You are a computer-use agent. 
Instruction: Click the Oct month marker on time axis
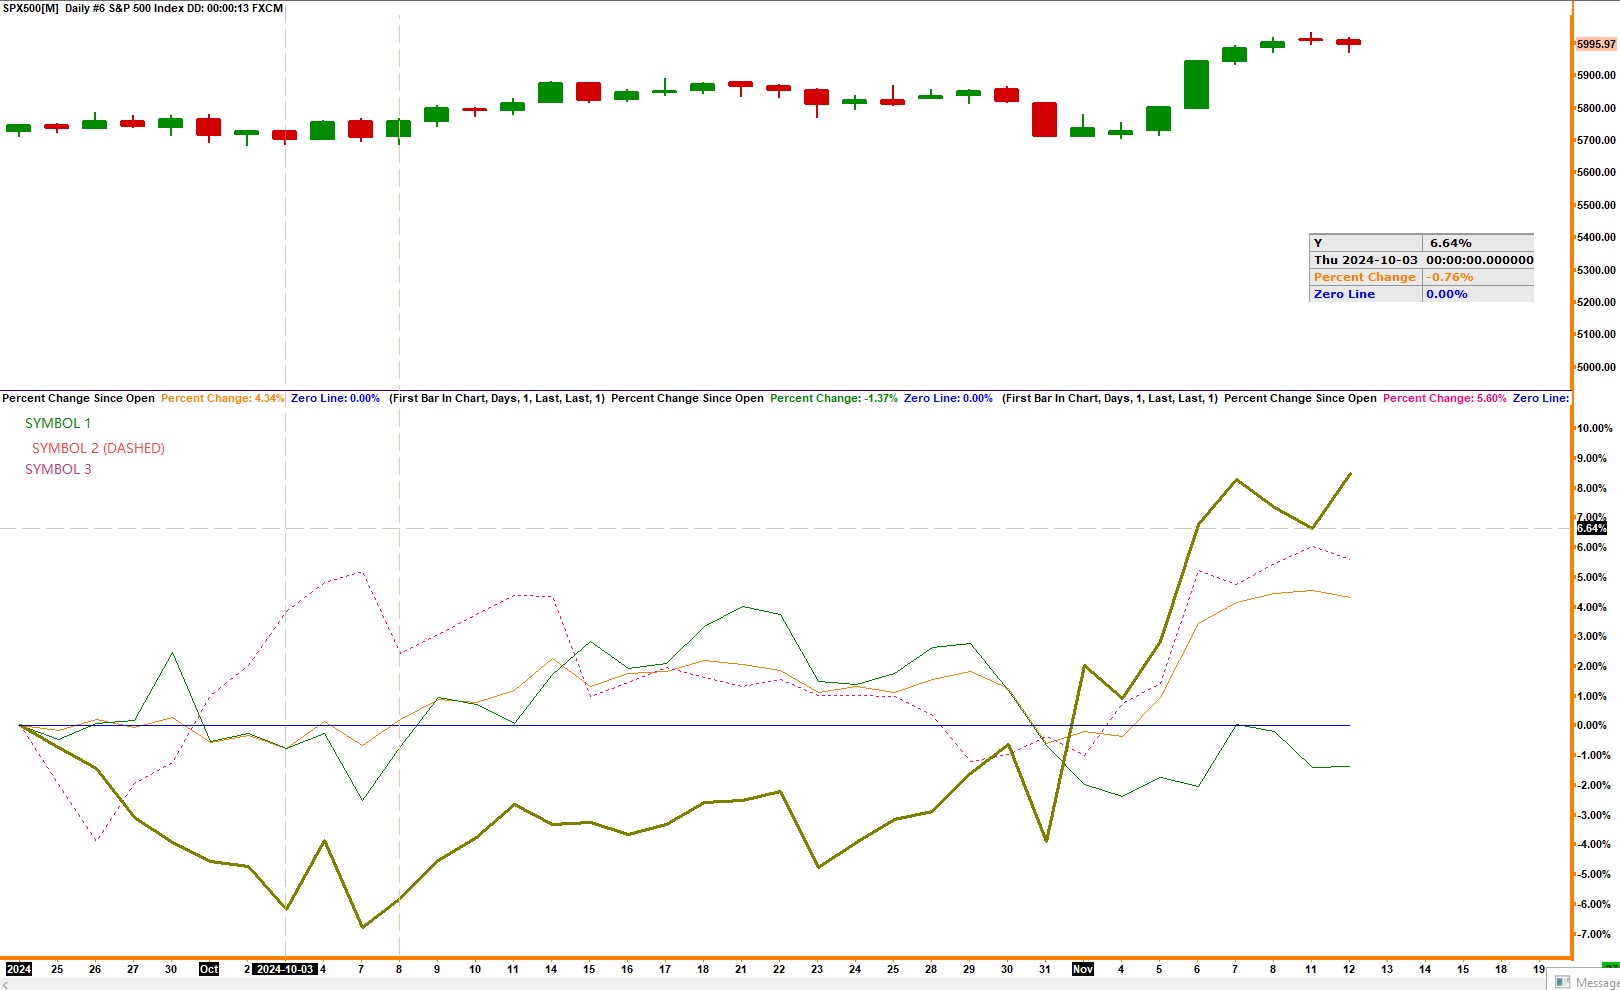click(209, 969)
